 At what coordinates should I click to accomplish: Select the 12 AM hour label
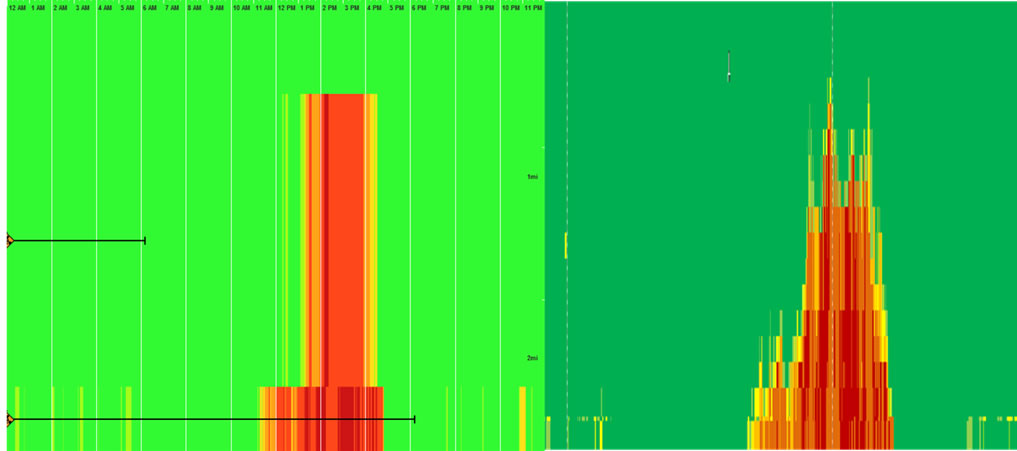(x=17, y=8)
